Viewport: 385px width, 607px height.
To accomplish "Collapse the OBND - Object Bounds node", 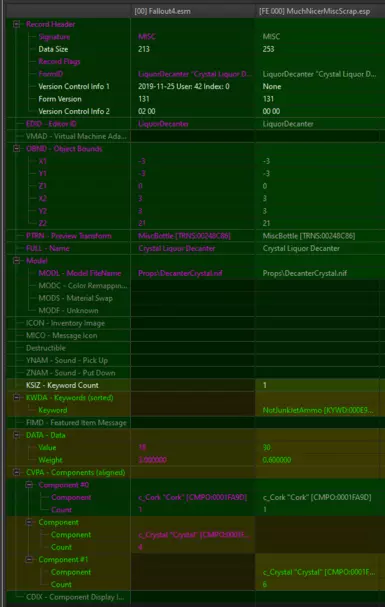I will [x=17, y=149].
